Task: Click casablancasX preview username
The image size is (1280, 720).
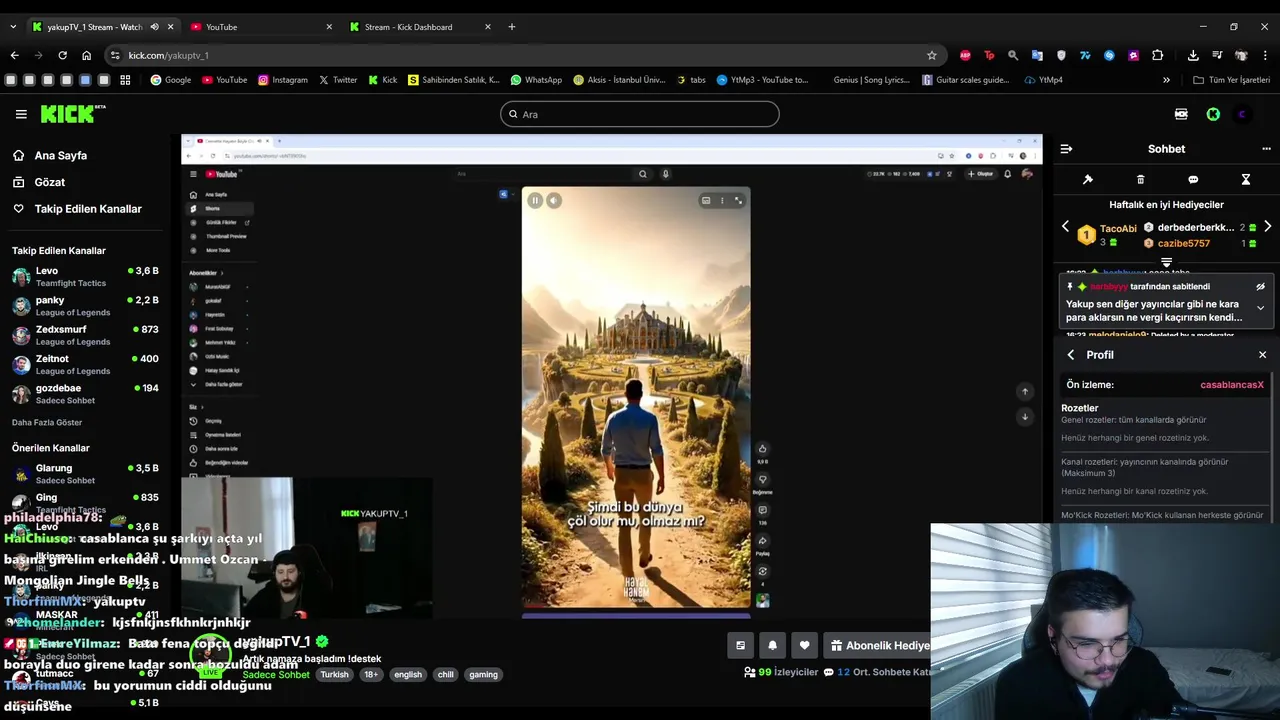Action: pyautogui.click(x=1232, y=385)
